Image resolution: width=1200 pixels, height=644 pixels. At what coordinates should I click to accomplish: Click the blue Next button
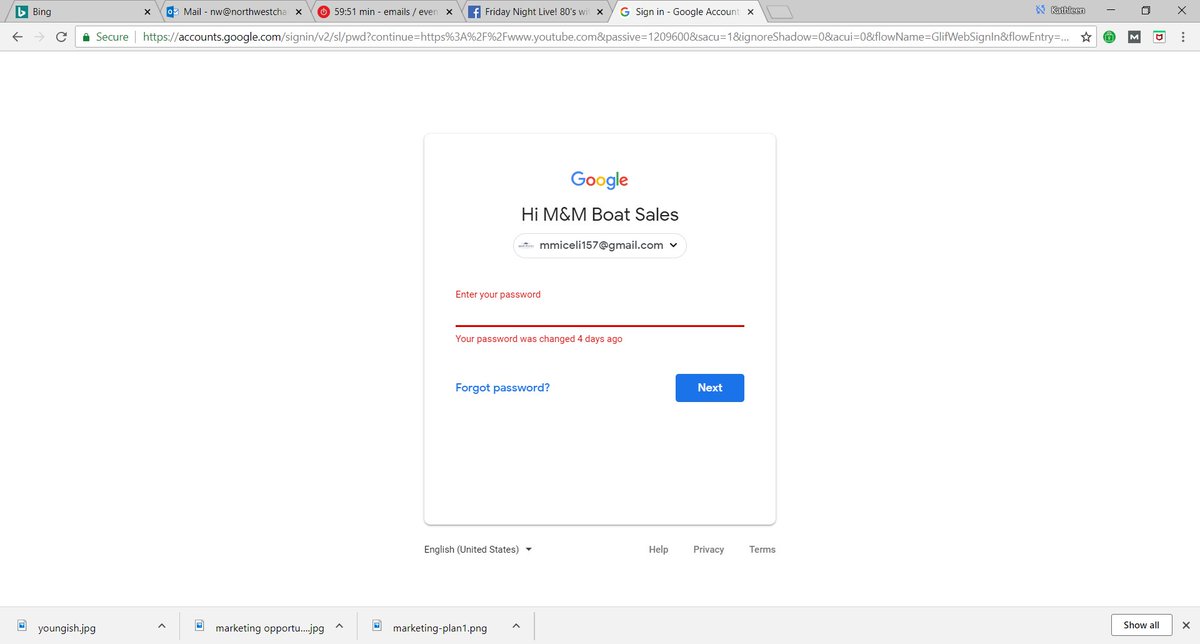(710, 388)
